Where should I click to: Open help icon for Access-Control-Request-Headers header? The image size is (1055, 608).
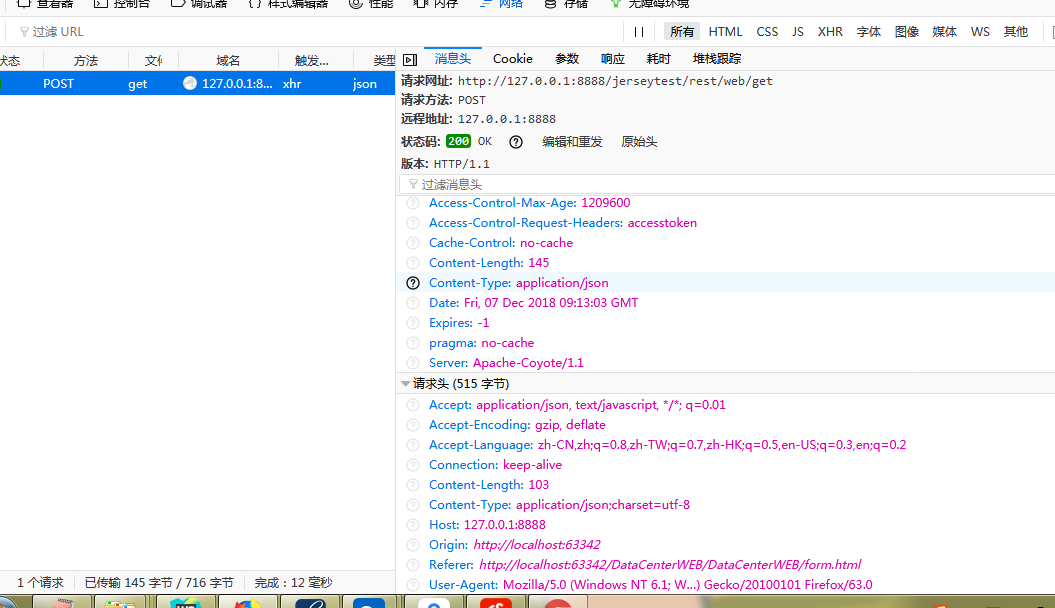413,223
